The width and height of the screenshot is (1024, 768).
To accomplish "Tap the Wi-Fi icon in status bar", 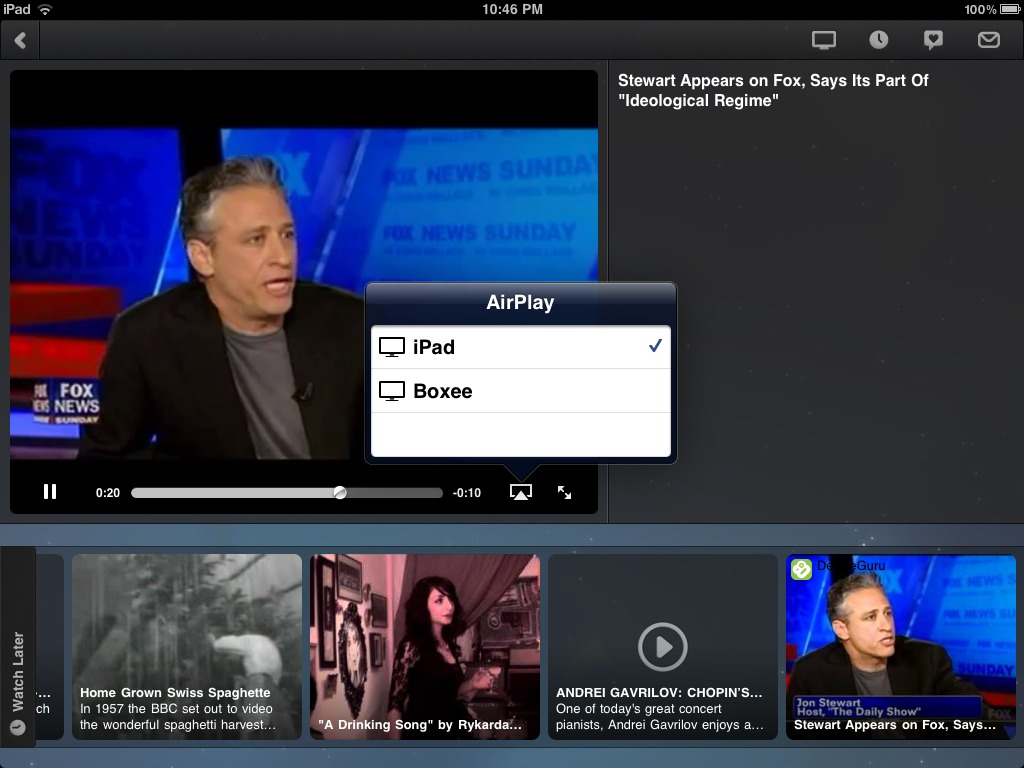I will point(44,9).
